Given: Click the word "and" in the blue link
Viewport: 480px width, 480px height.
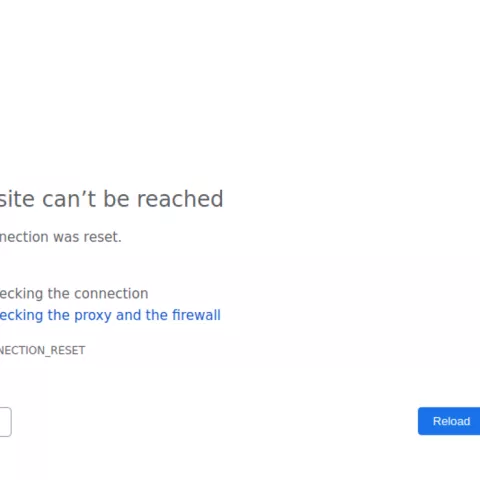Looking at the screenshot, I should (x=128, y=315).
